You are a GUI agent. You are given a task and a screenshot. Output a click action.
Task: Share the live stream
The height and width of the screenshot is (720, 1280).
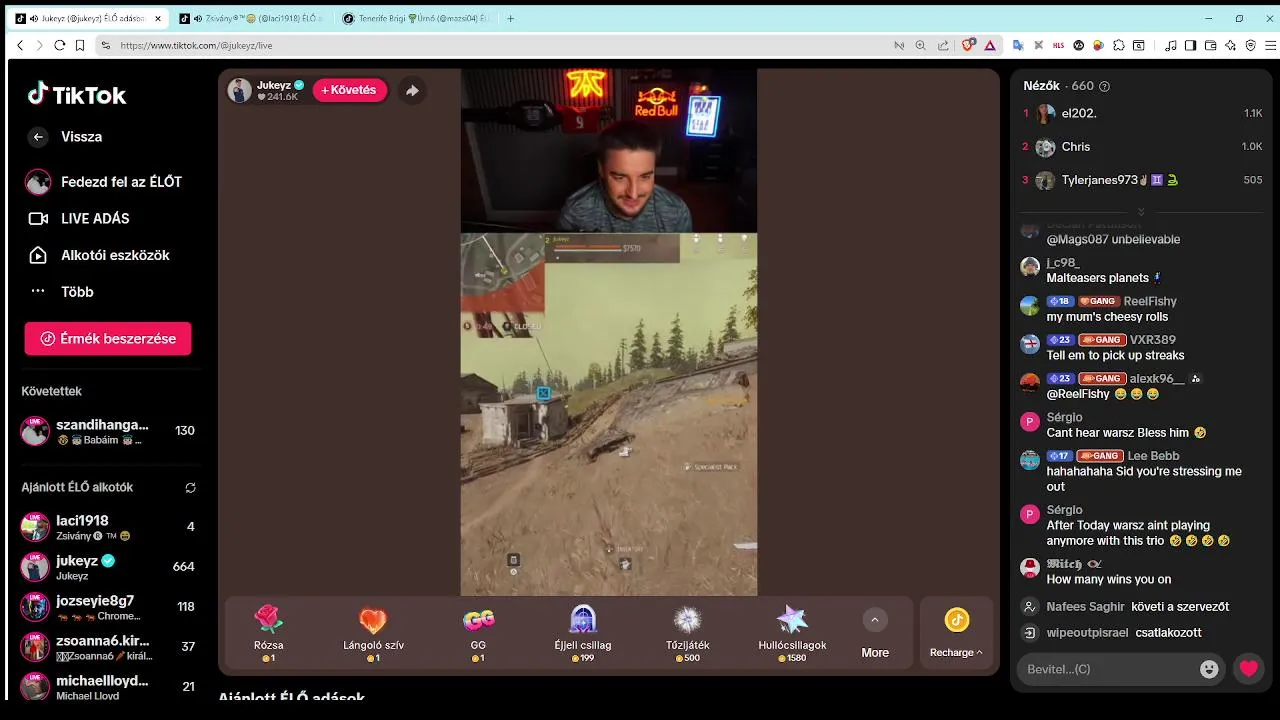click(412, 90)
